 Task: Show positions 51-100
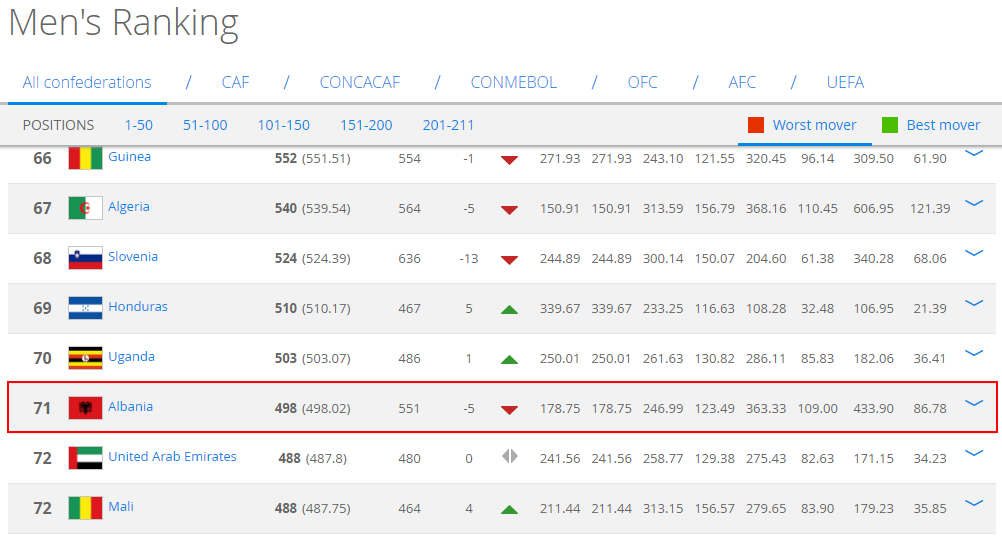click(x=205, y=125)
